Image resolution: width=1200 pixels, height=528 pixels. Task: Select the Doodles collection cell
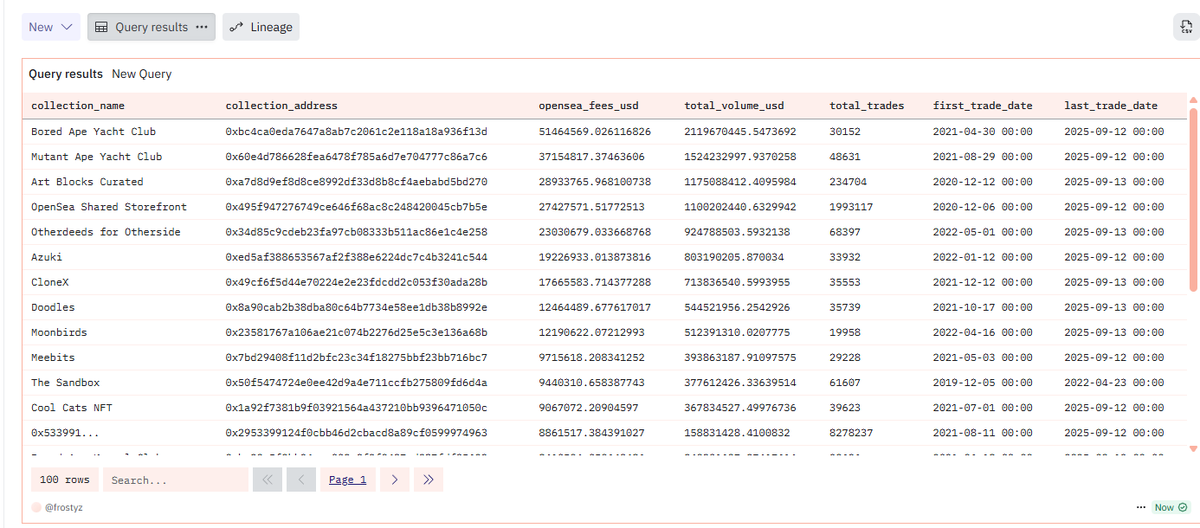(x=53, y=307)
